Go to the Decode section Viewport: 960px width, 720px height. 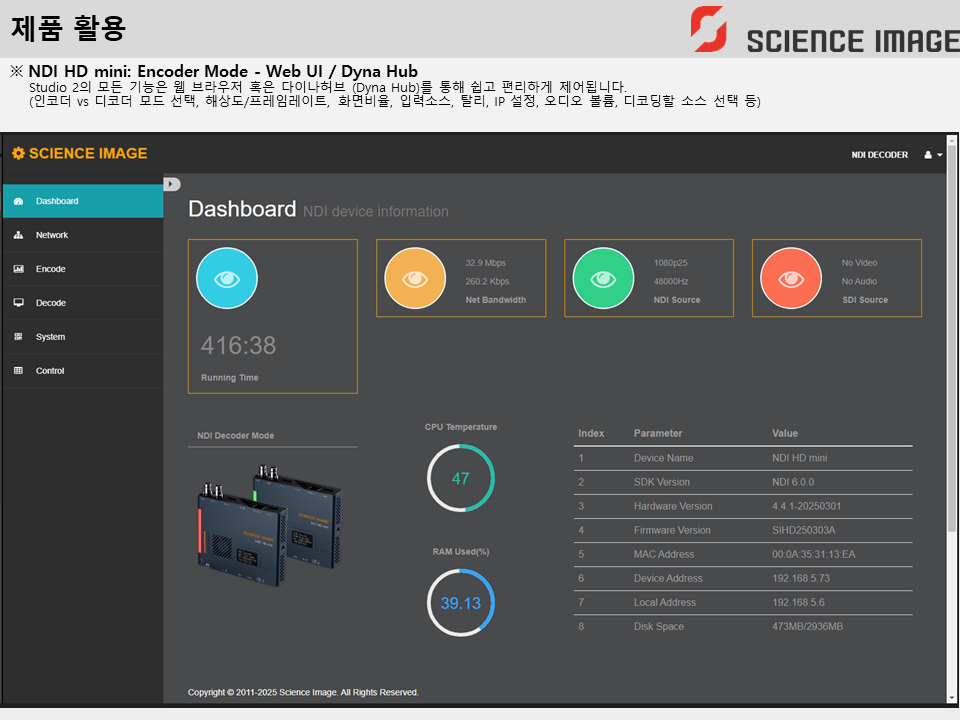coord(83,303)
